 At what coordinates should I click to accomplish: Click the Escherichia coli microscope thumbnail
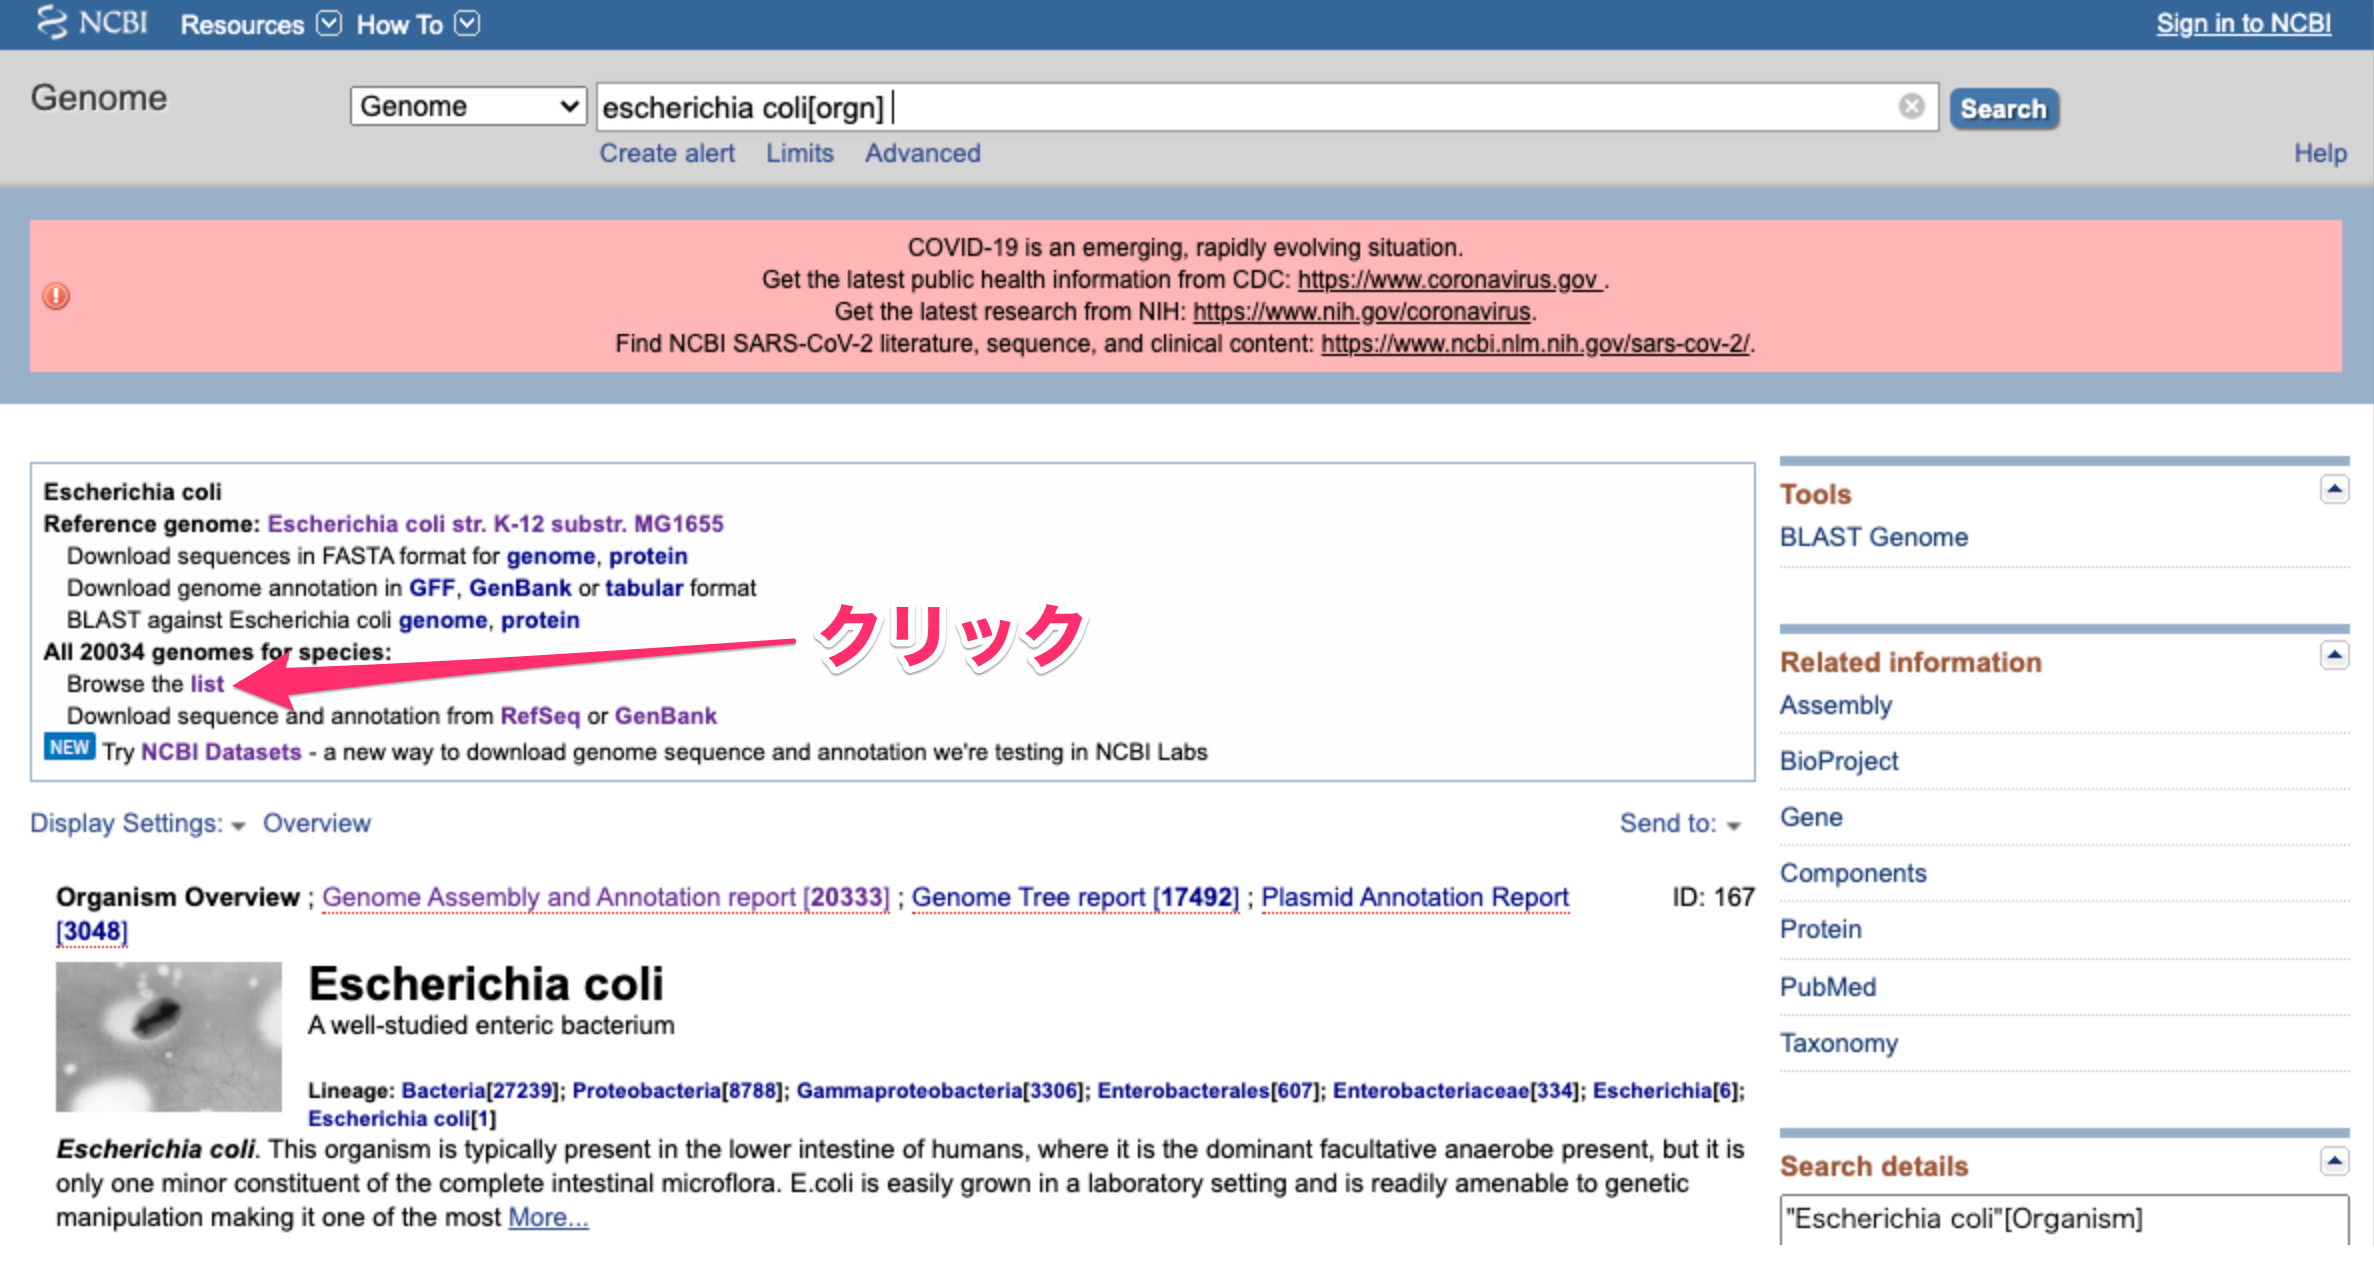tap(168, 1037)
